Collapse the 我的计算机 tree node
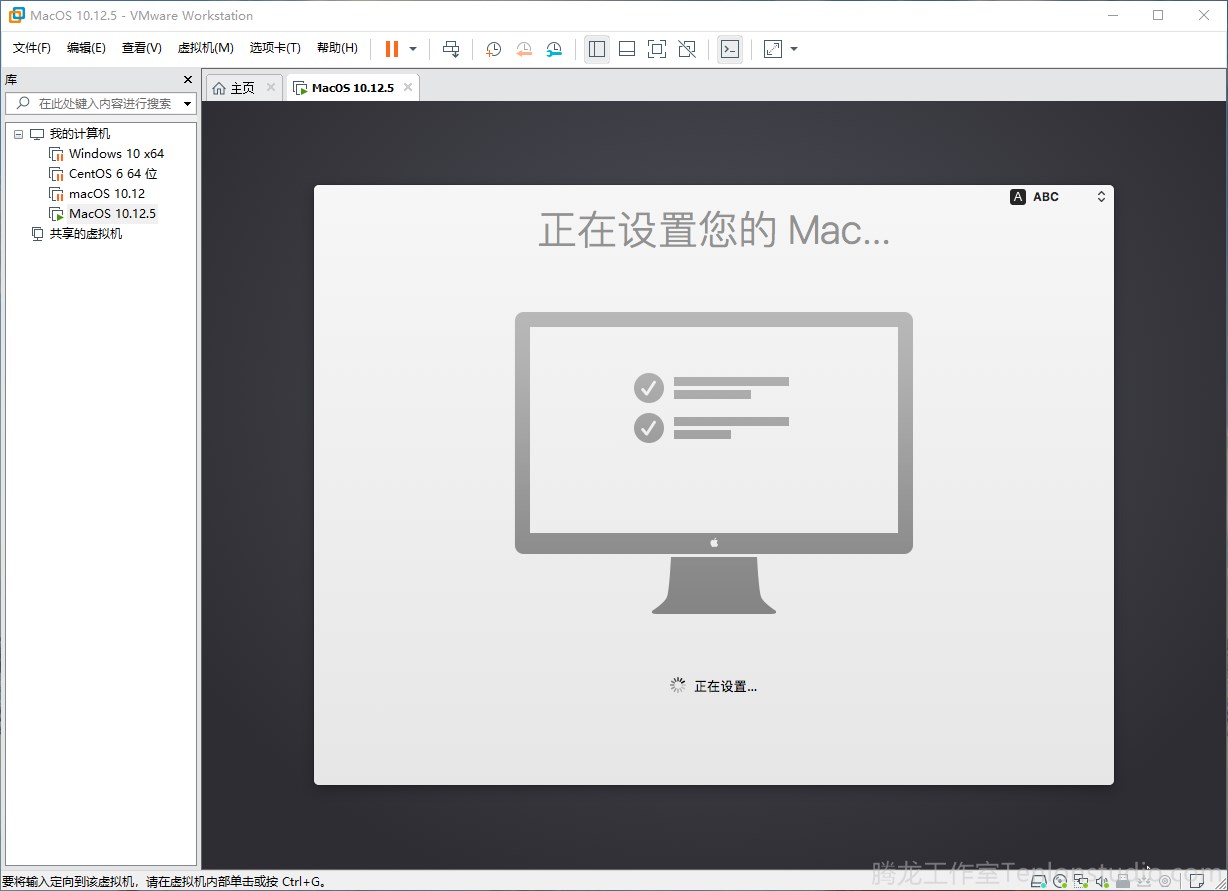This screenshot has height=891, width=1228. (18, 134)
